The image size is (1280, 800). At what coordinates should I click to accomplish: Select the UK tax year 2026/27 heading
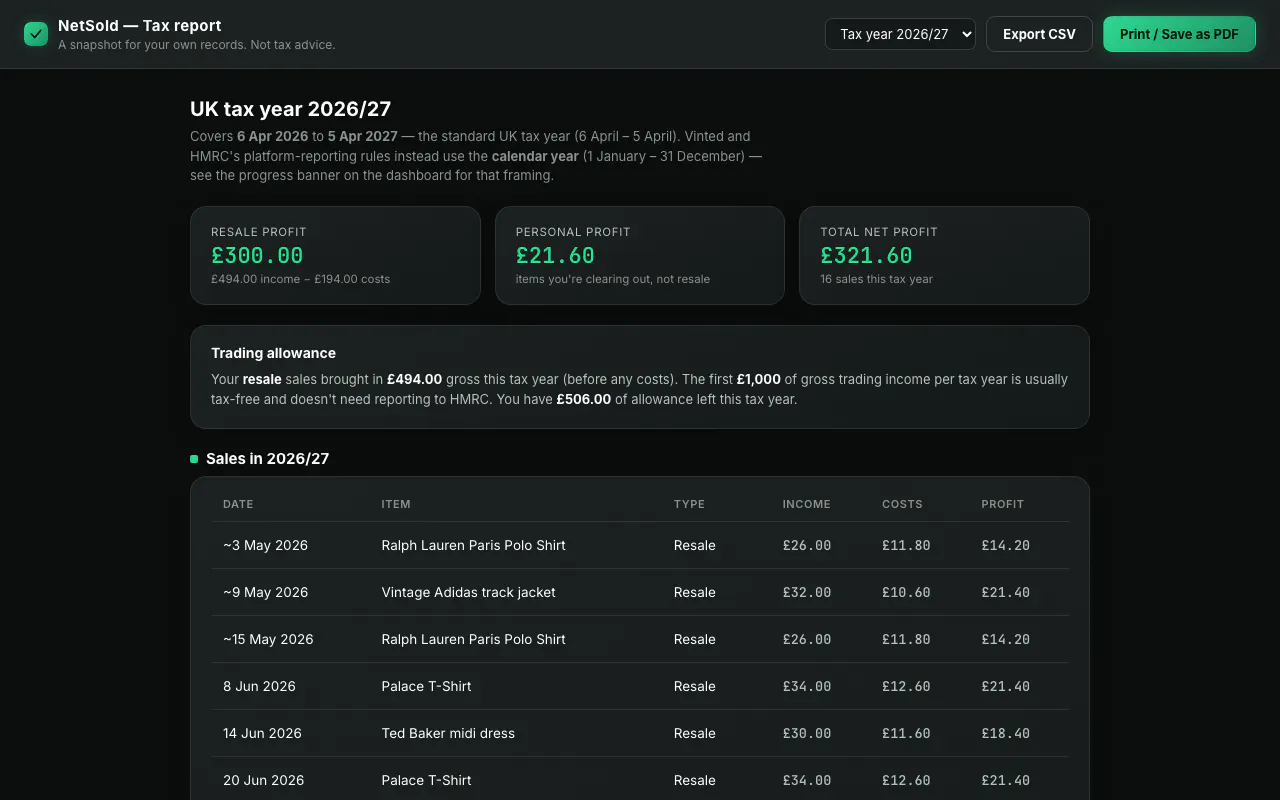pyautogui.click(x=290, y=109)
